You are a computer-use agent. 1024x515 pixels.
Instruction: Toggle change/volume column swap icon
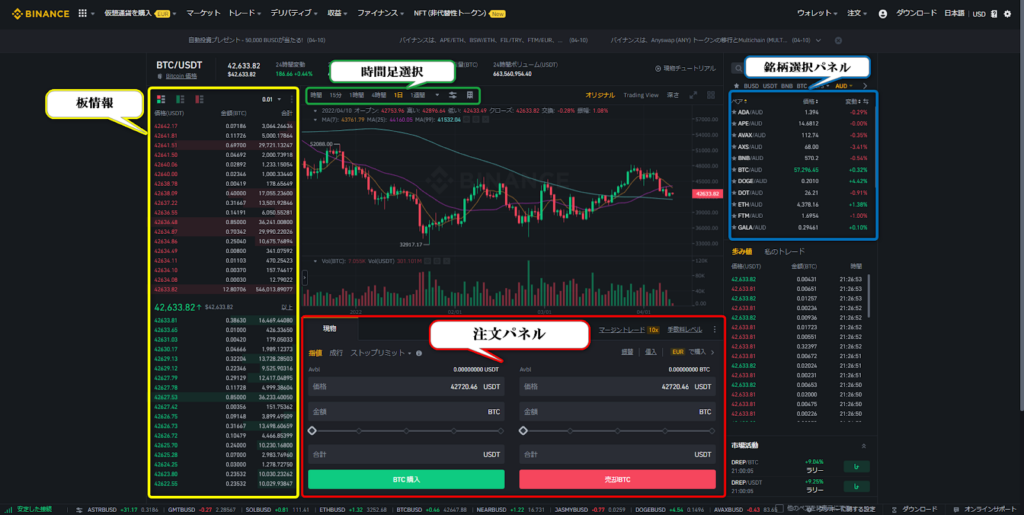point(866,102)
